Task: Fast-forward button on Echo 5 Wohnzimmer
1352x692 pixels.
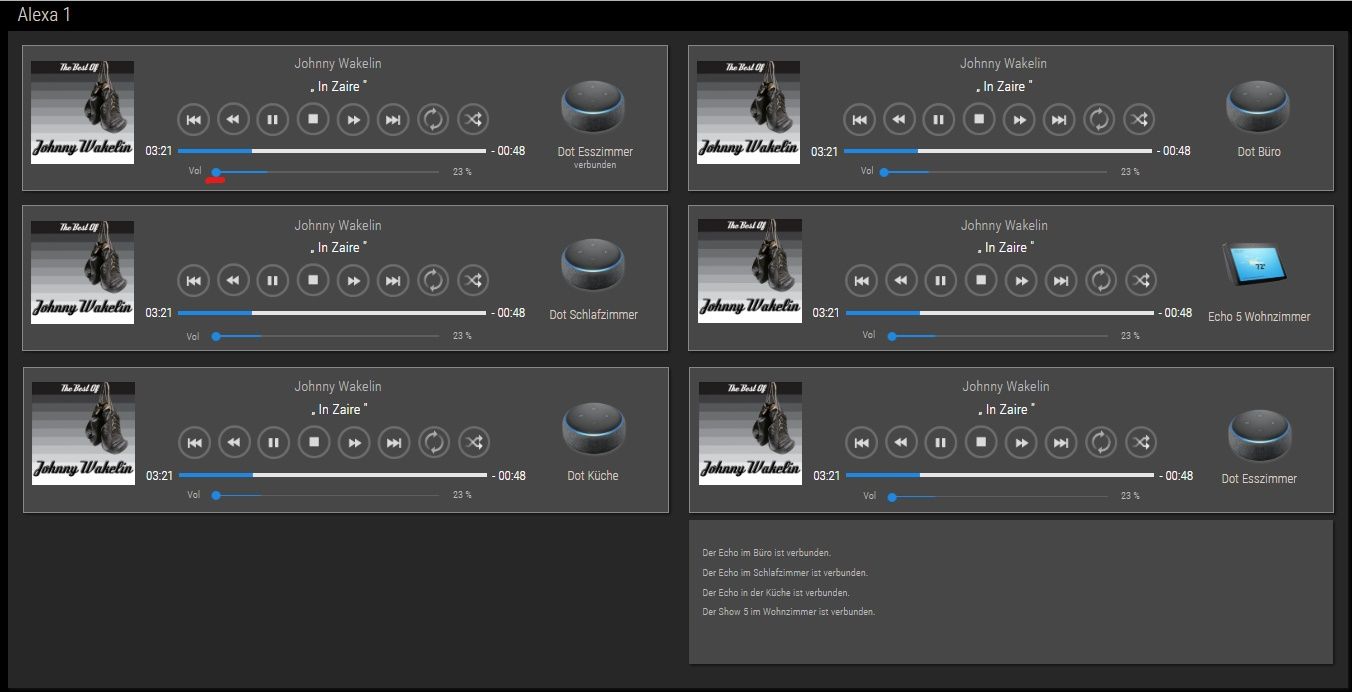Action: 1021,281
